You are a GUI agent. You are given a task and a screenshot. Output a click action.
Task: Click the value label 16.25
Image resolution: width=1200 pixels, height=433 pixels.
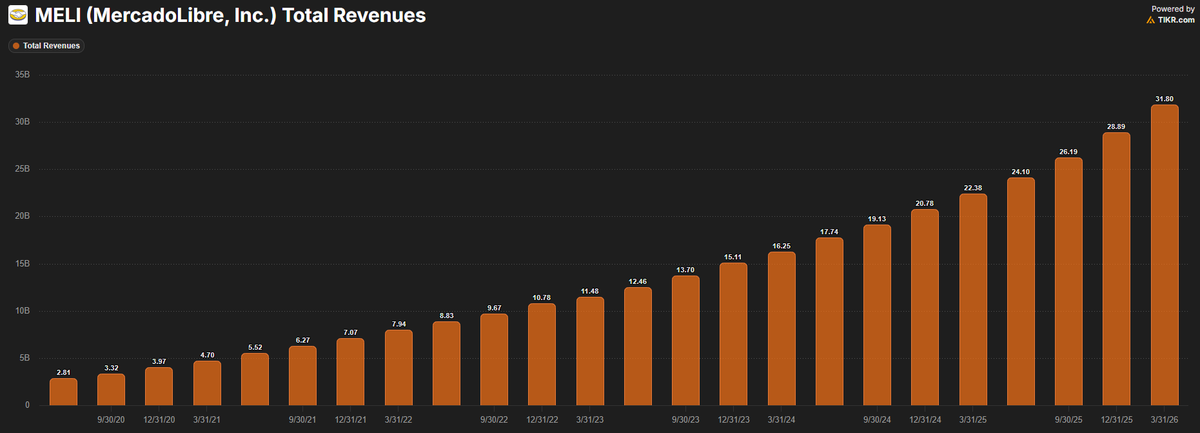click(782, 246)
